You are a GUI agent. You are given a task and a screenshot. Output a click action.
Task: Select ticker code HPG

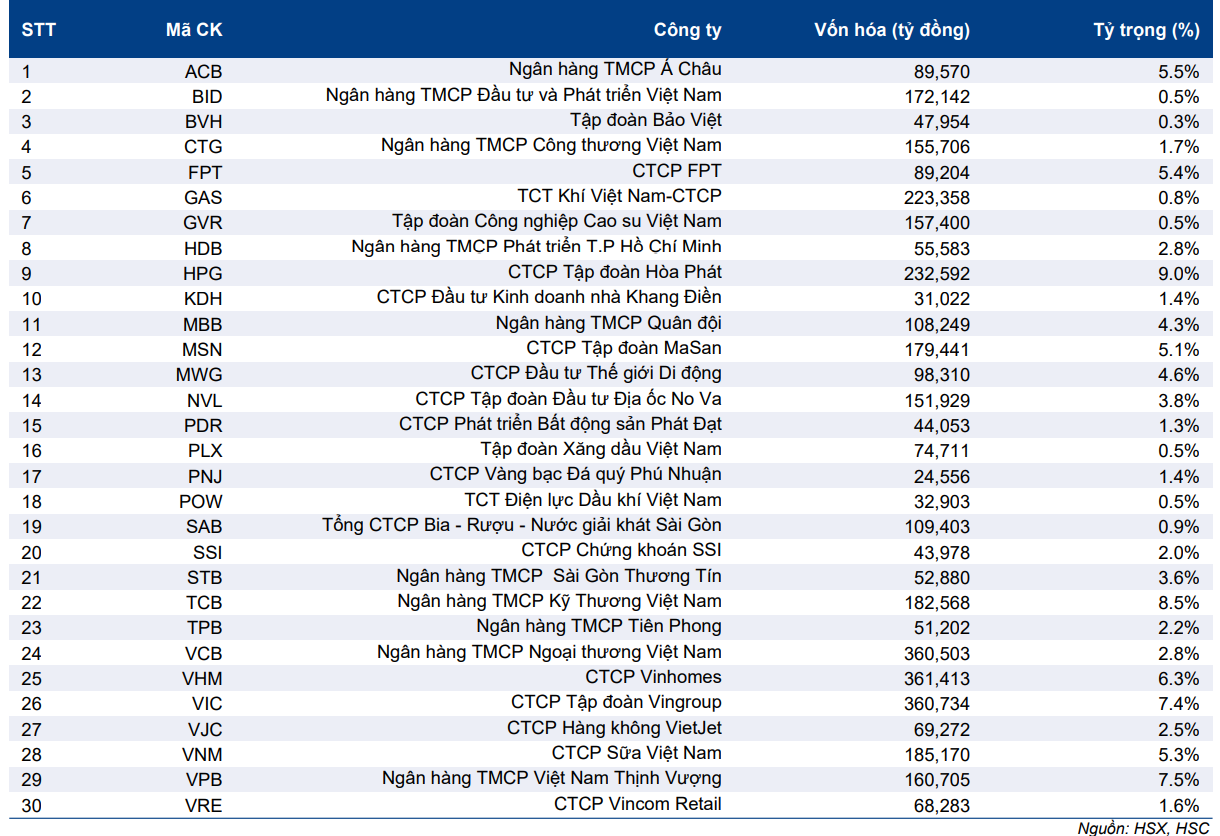(204, 274)
